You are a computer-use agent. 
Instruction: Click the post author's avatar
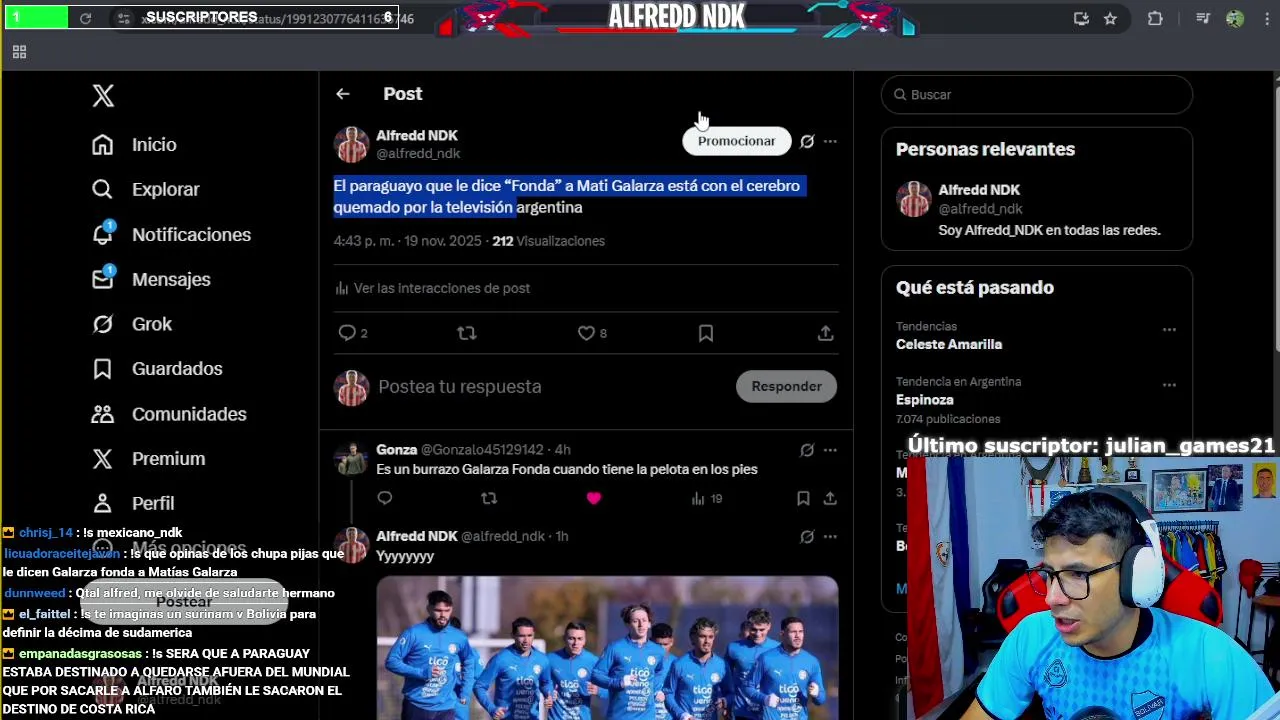pyautogui.click(x=351, y=145)
